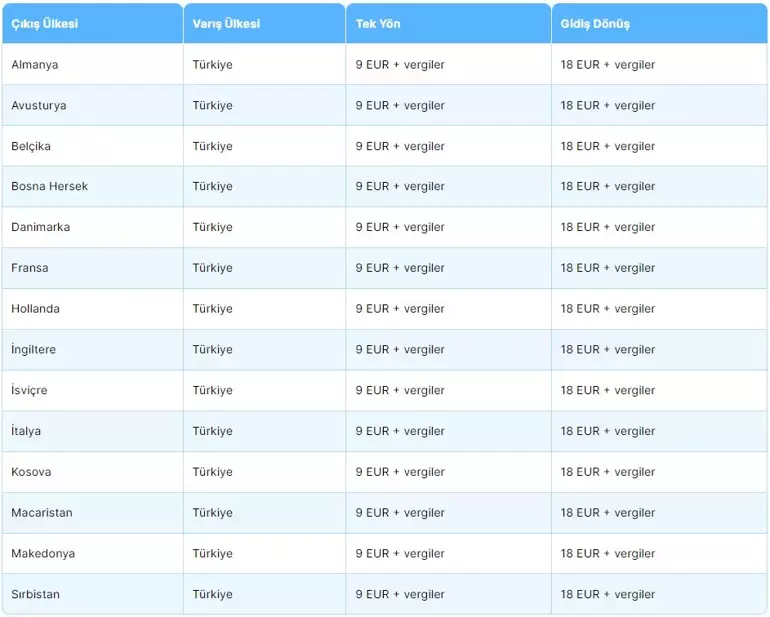Screen dimensions: 770x617
Task: Click the 9 EUR price for Macaristan
Action: (x=400, y=512)
